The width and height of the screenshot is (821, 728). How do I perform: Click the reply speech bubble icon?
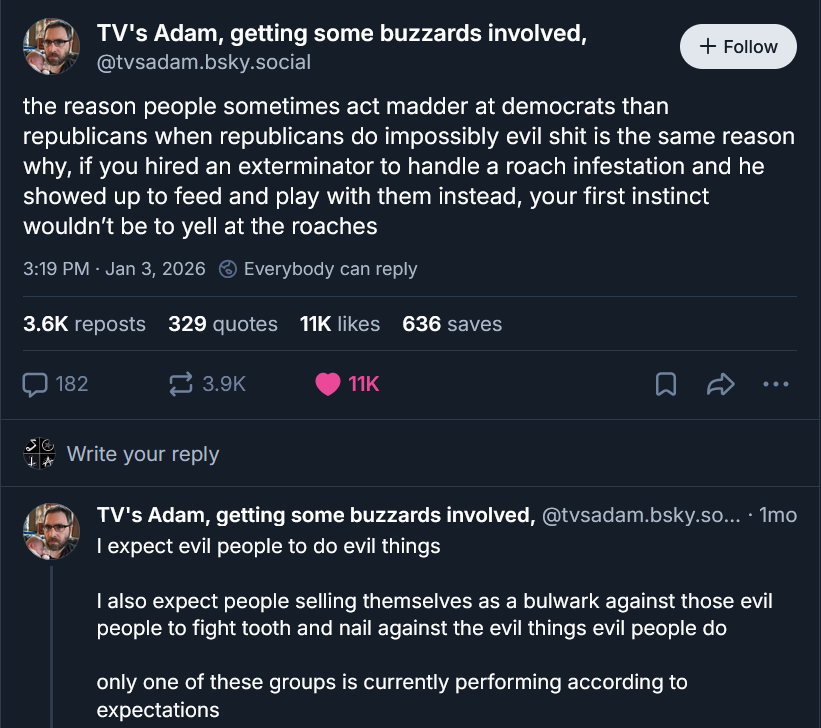36,384
